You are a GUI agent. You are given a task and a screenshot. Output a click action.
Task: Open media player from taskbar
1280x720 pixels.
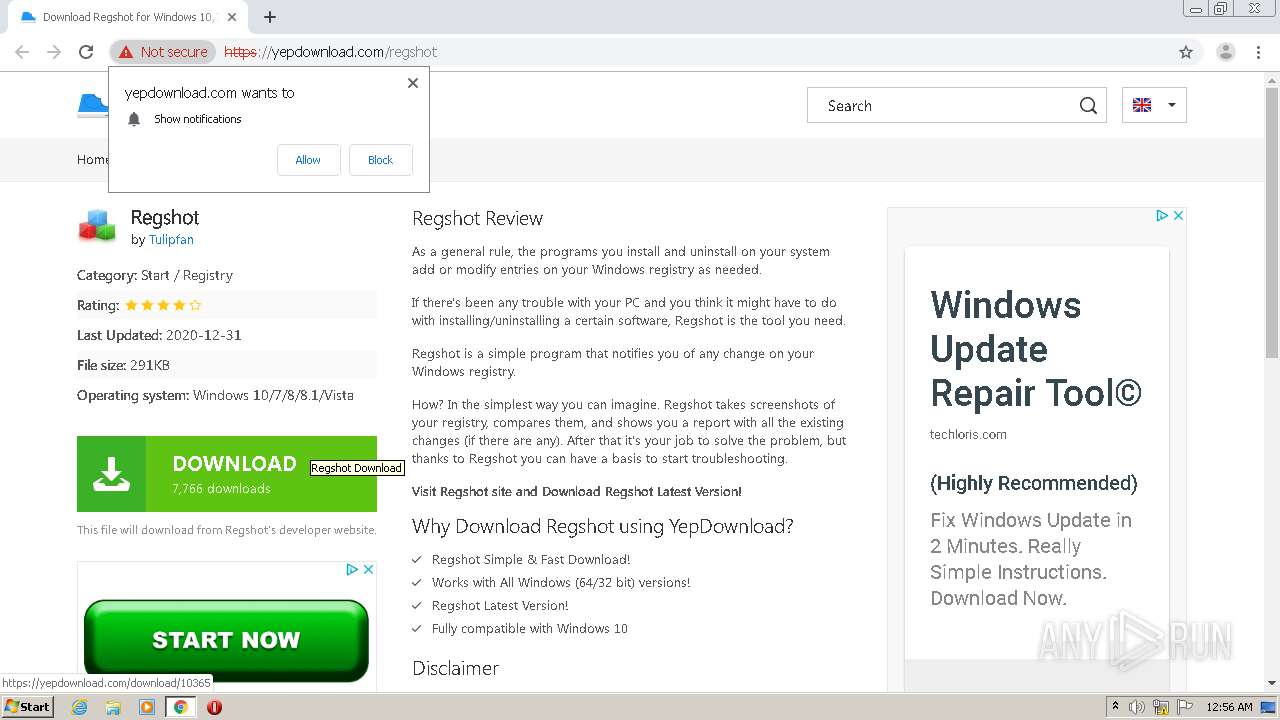tap(147, 707)
